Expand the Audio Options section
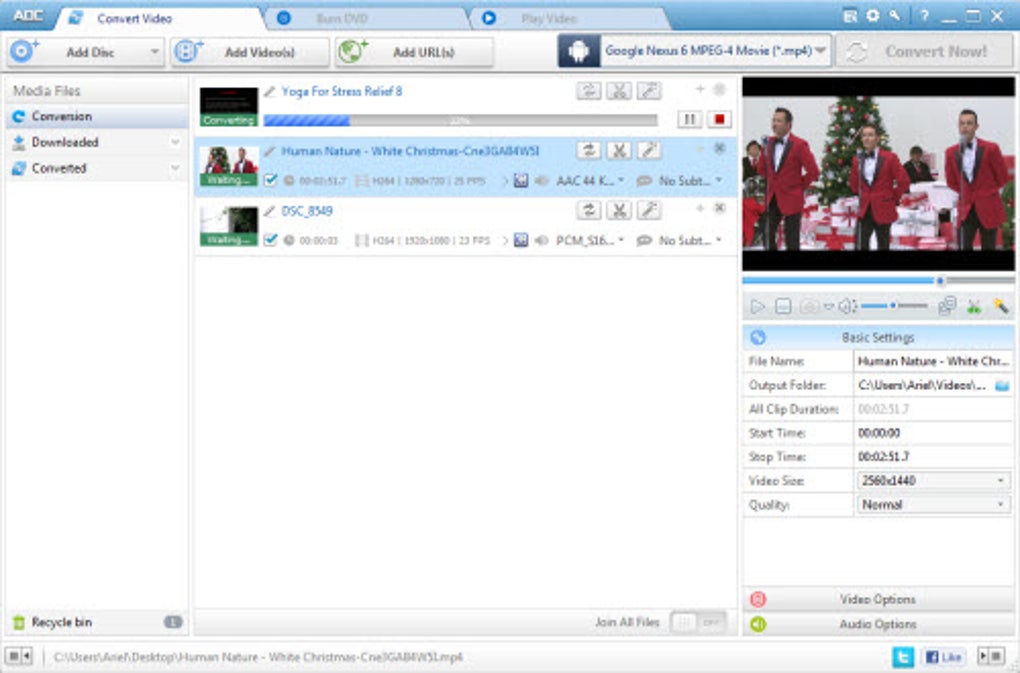 (878, 624)
